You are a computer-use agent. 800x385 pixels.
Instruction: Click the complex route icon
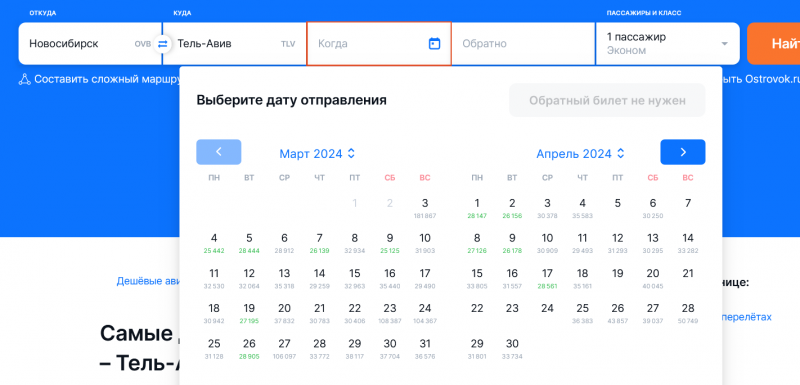click(x=24, y=80)
